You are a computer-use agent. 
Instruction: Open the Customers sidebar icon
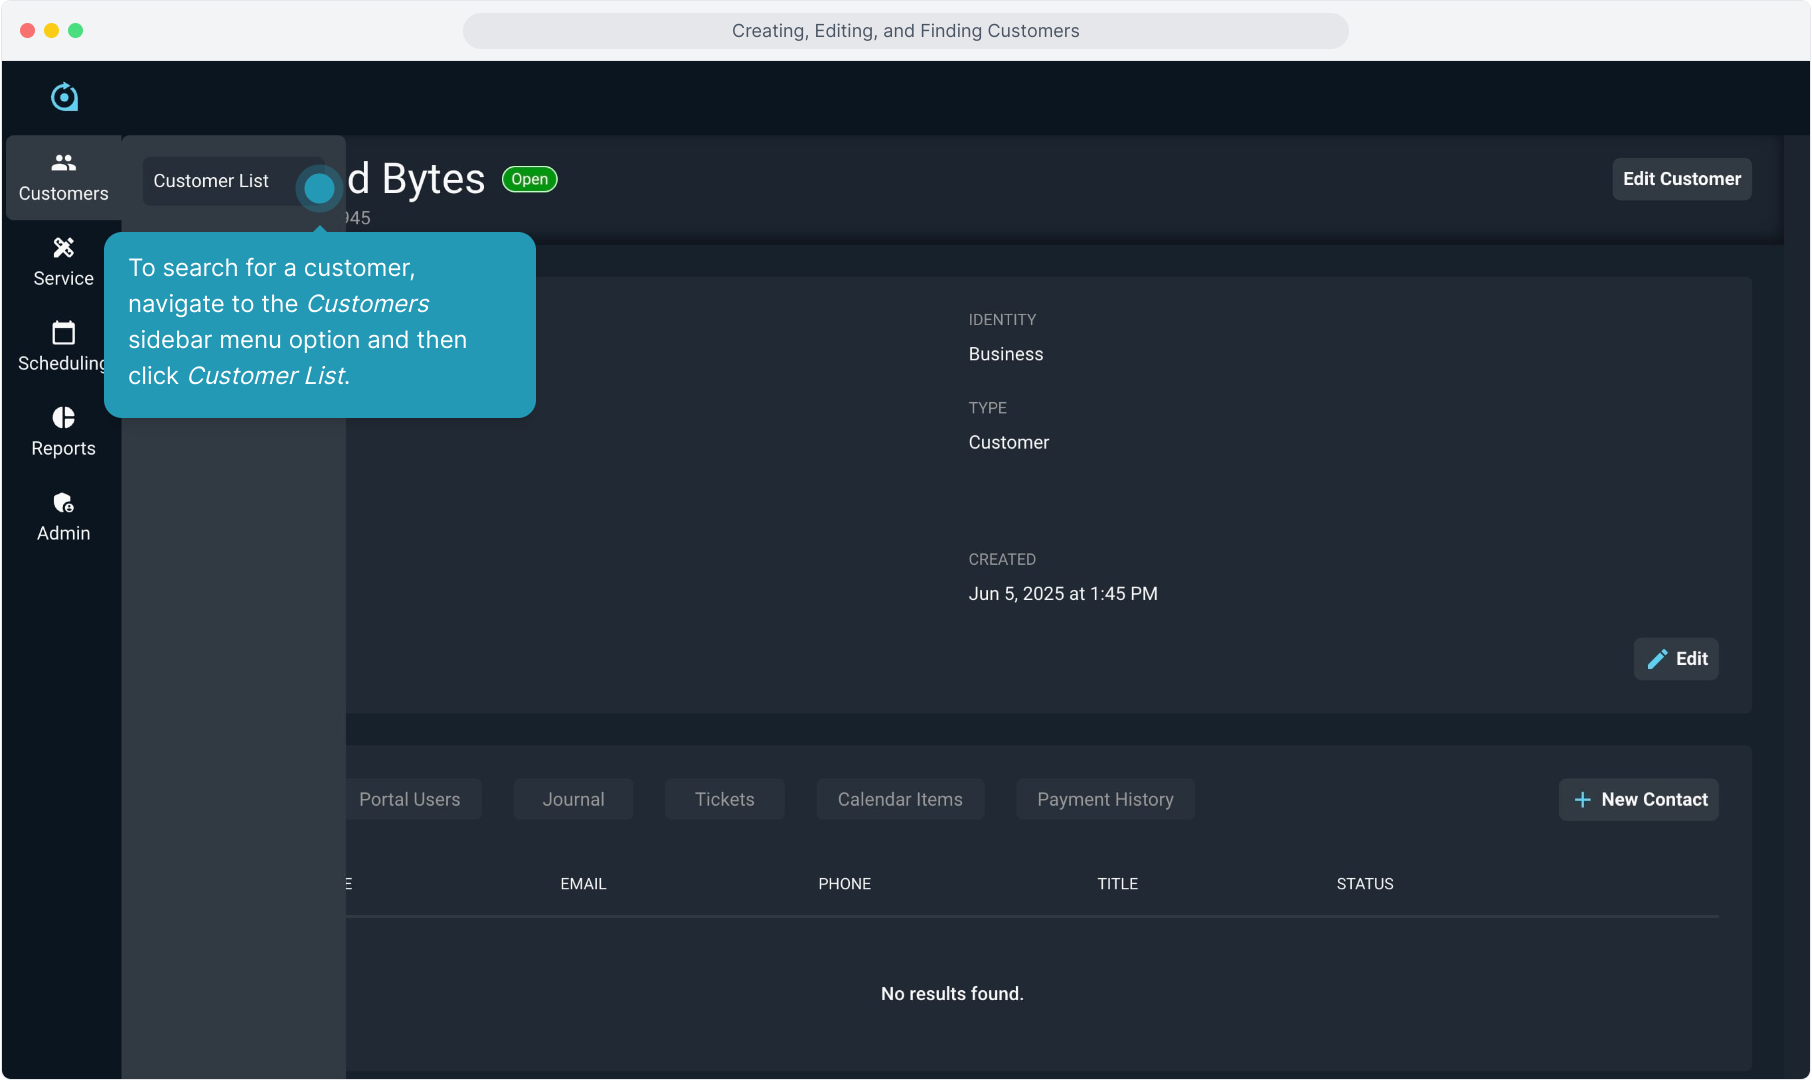coord(63,163)
